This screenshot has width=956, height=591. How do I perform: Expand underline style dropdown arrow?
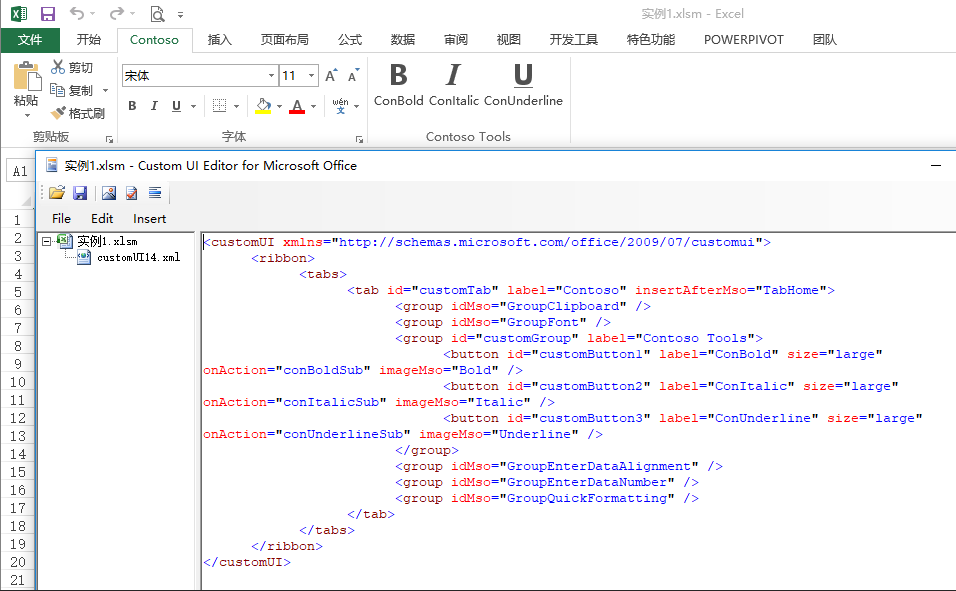(x=193, y=106)
